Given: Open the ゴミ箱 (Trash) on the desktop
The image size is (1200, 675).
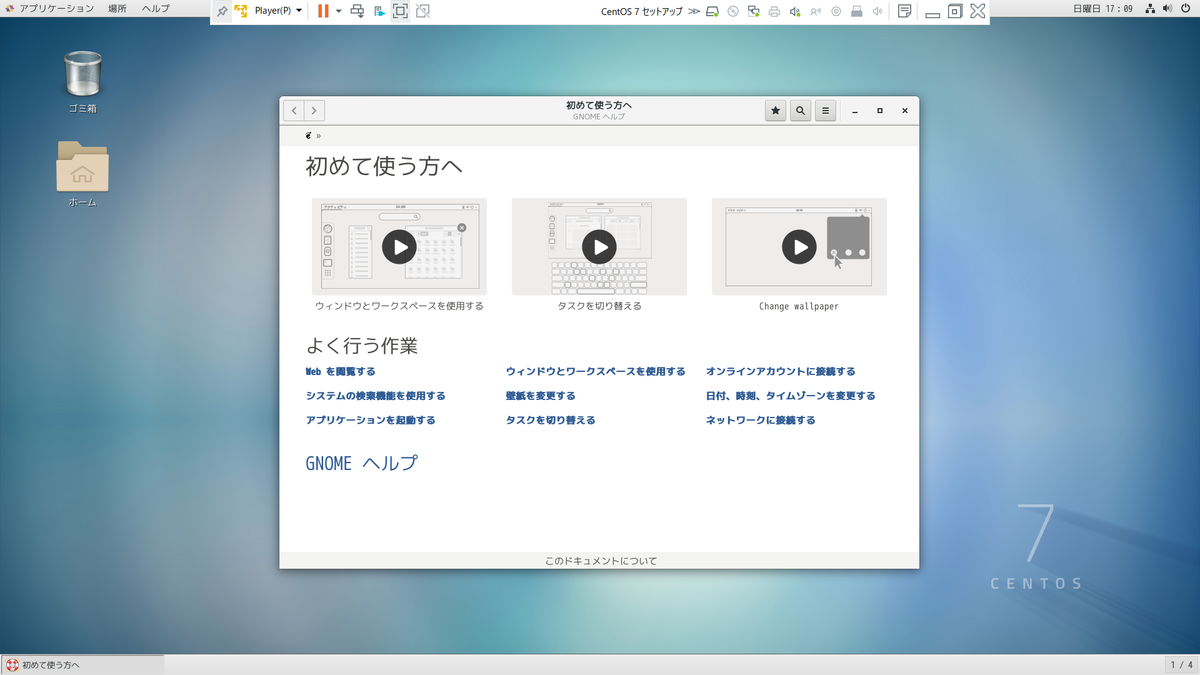Looking at the screenshot, I should pyautogui.click(x=82, y=75).
